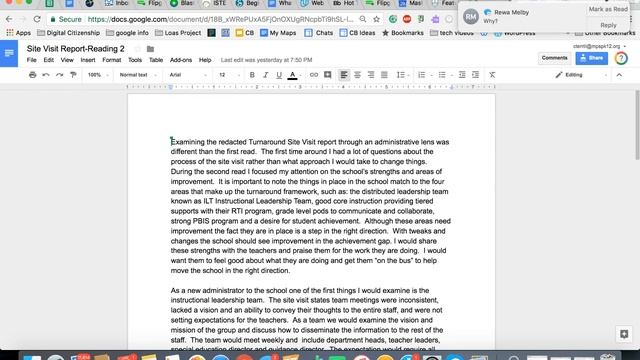640x360 pixels.
Task: Toggle italic formatting
Action: (x=265, y=75)
